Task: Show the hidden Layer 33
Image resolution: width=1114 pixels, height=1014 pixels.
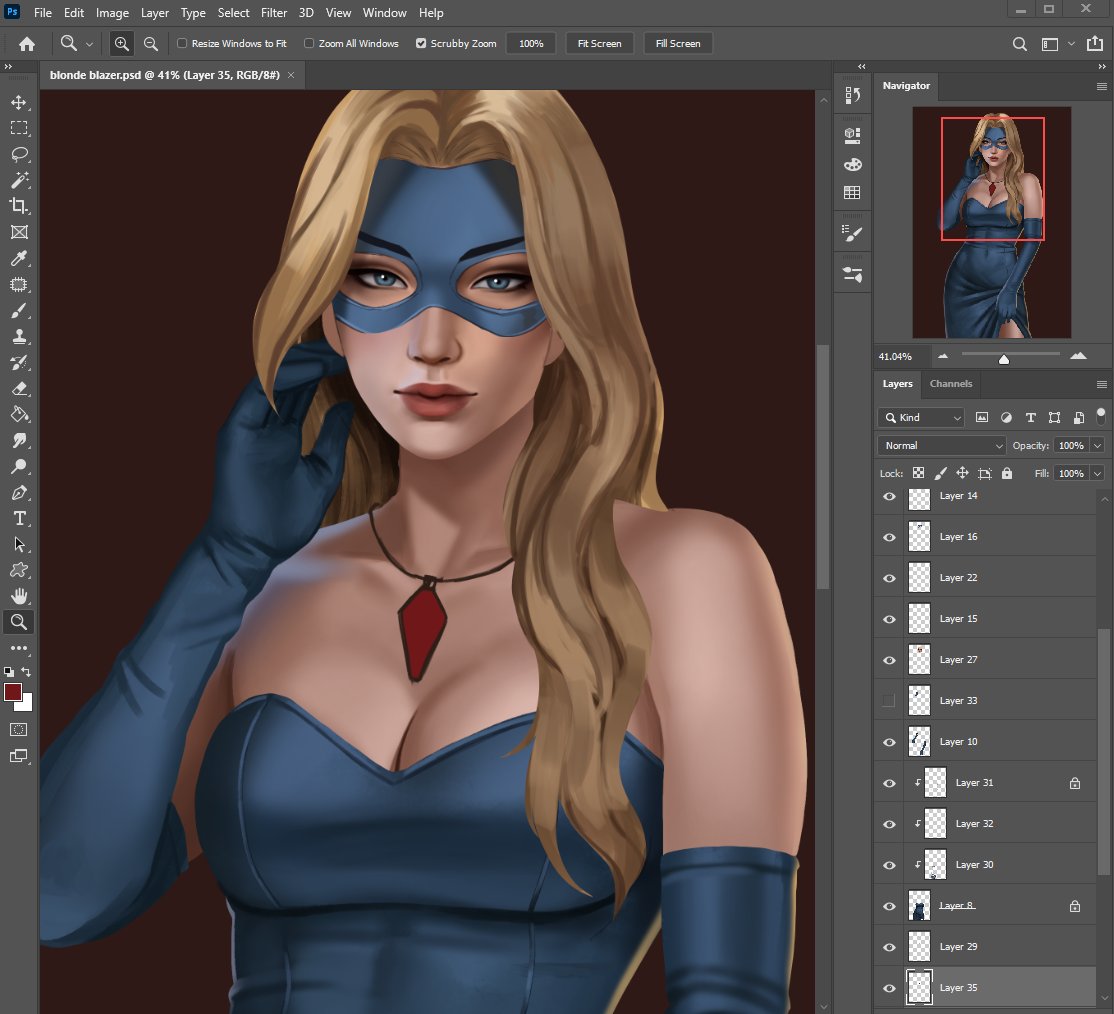Action: coord(889,701)
